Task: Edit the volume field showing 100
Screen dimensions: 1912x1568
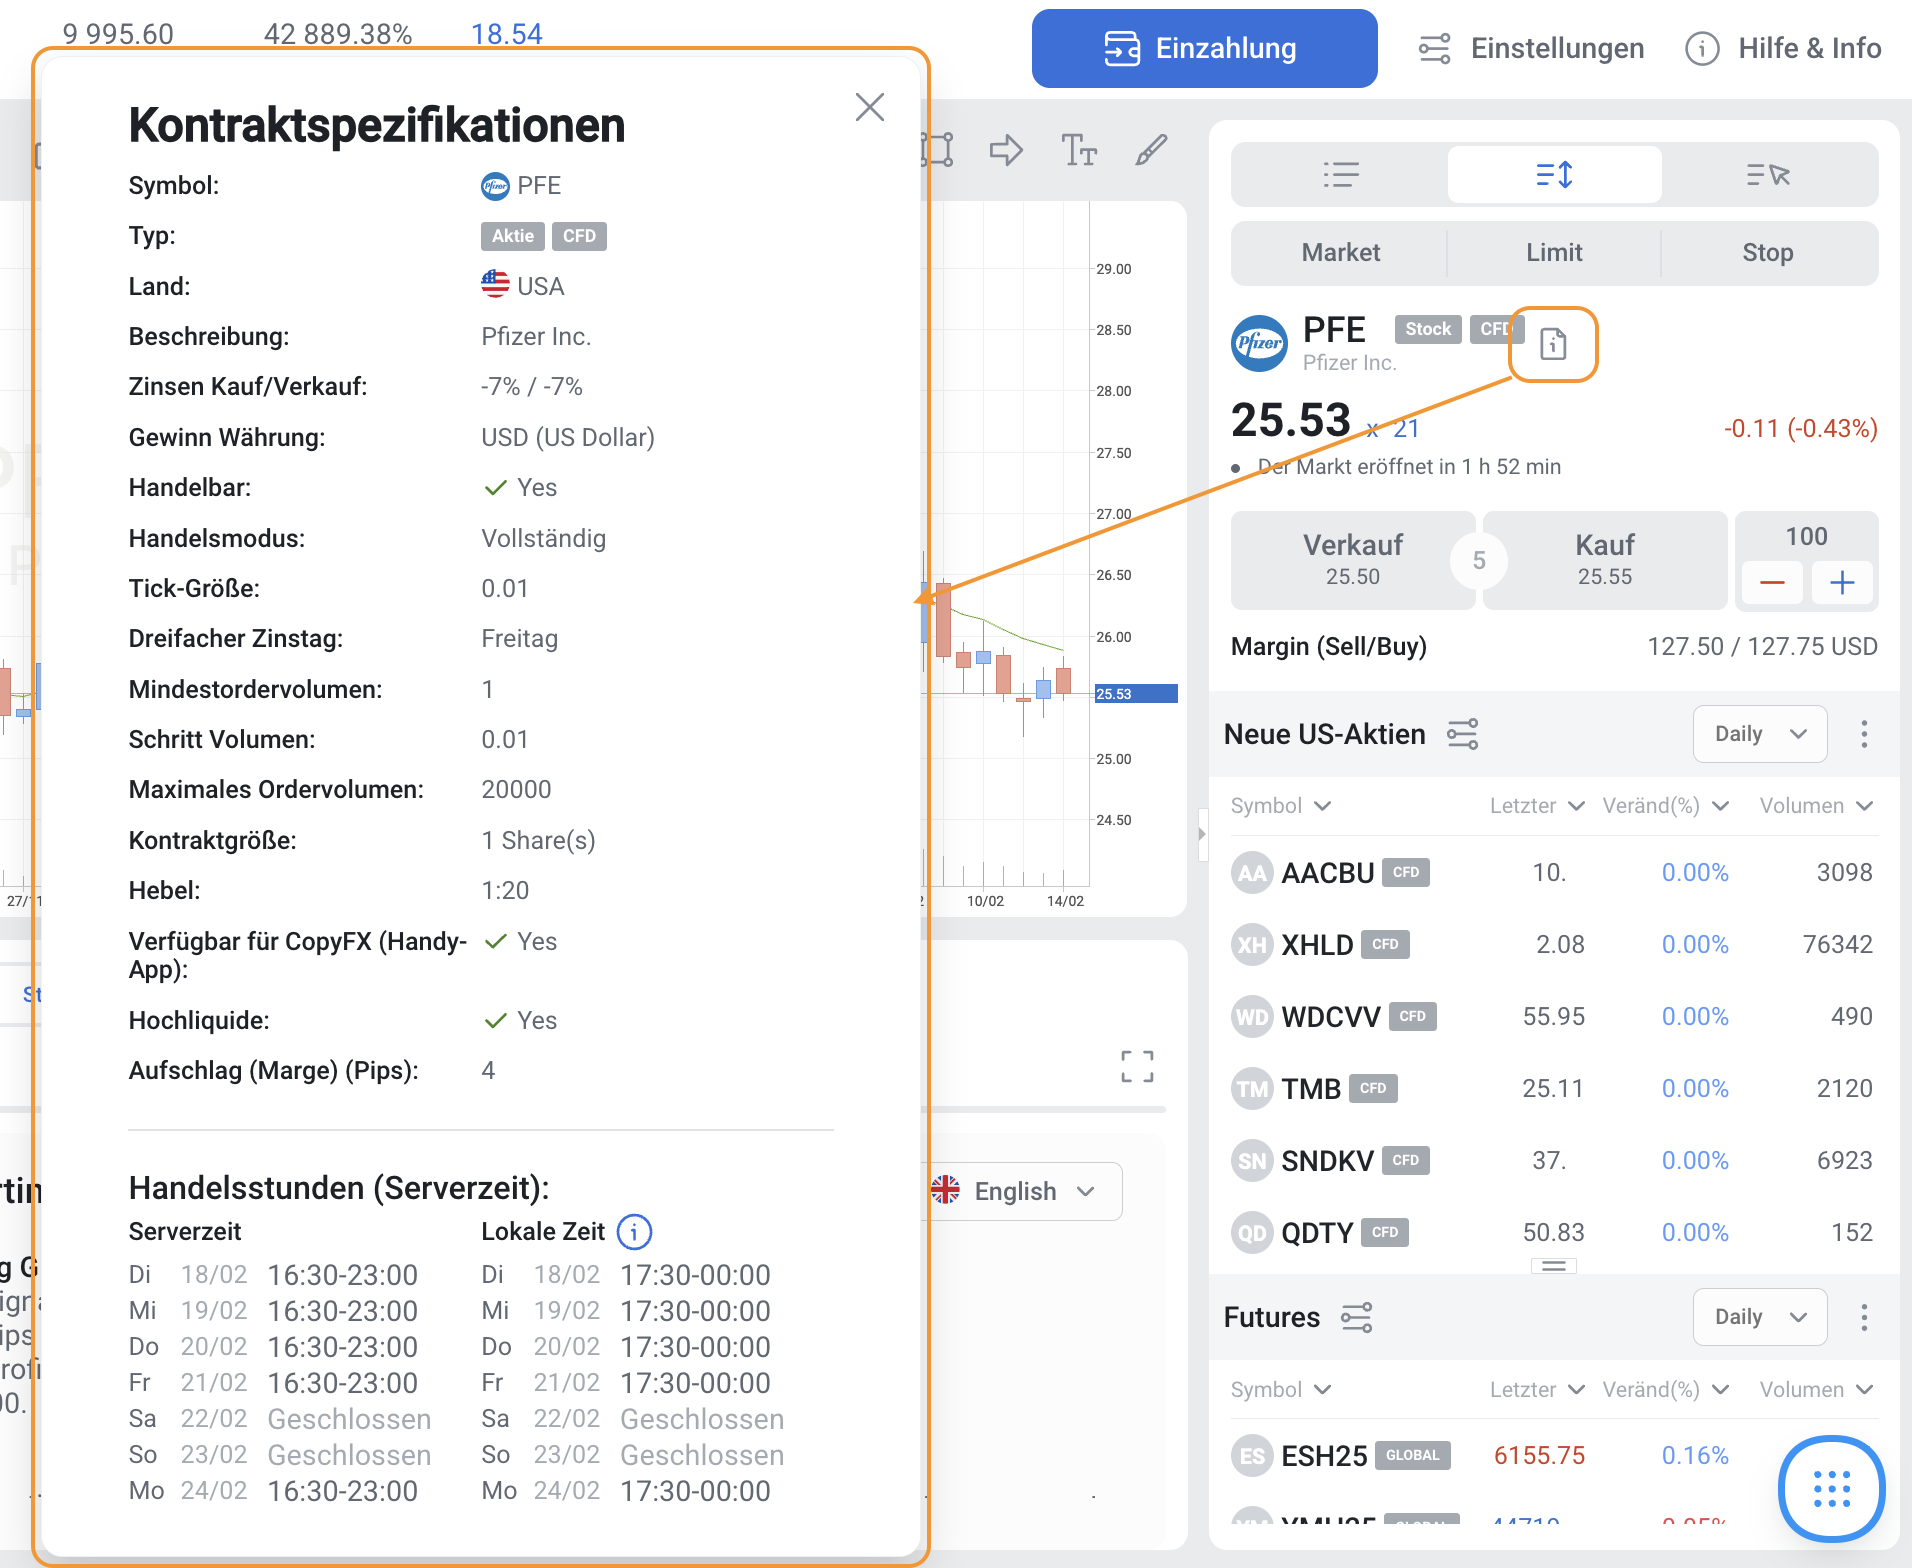Action: (x=1806, y=537)
